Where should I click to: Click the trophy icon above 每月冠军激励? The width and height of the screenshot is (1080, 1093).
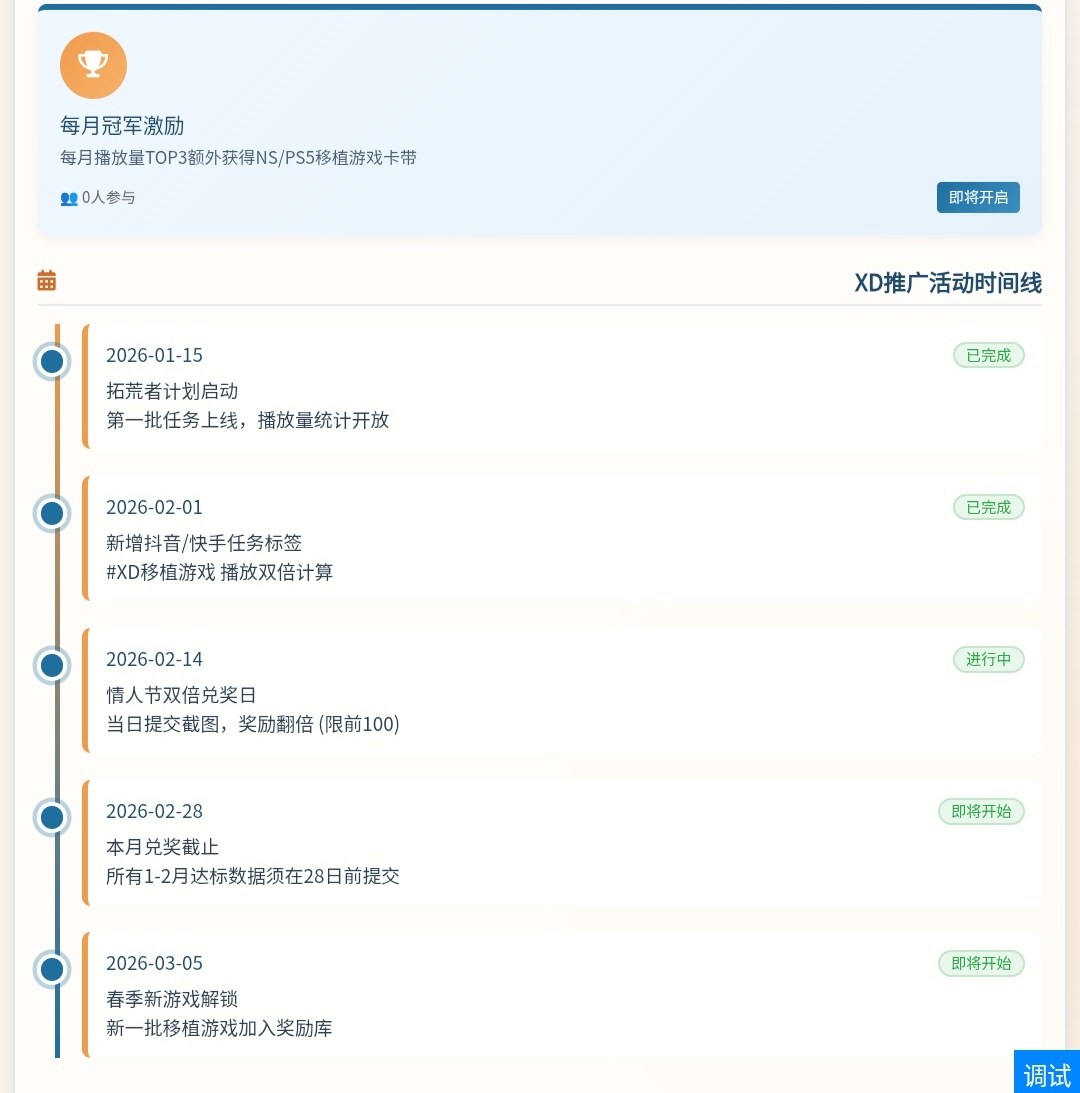[93, 64]
